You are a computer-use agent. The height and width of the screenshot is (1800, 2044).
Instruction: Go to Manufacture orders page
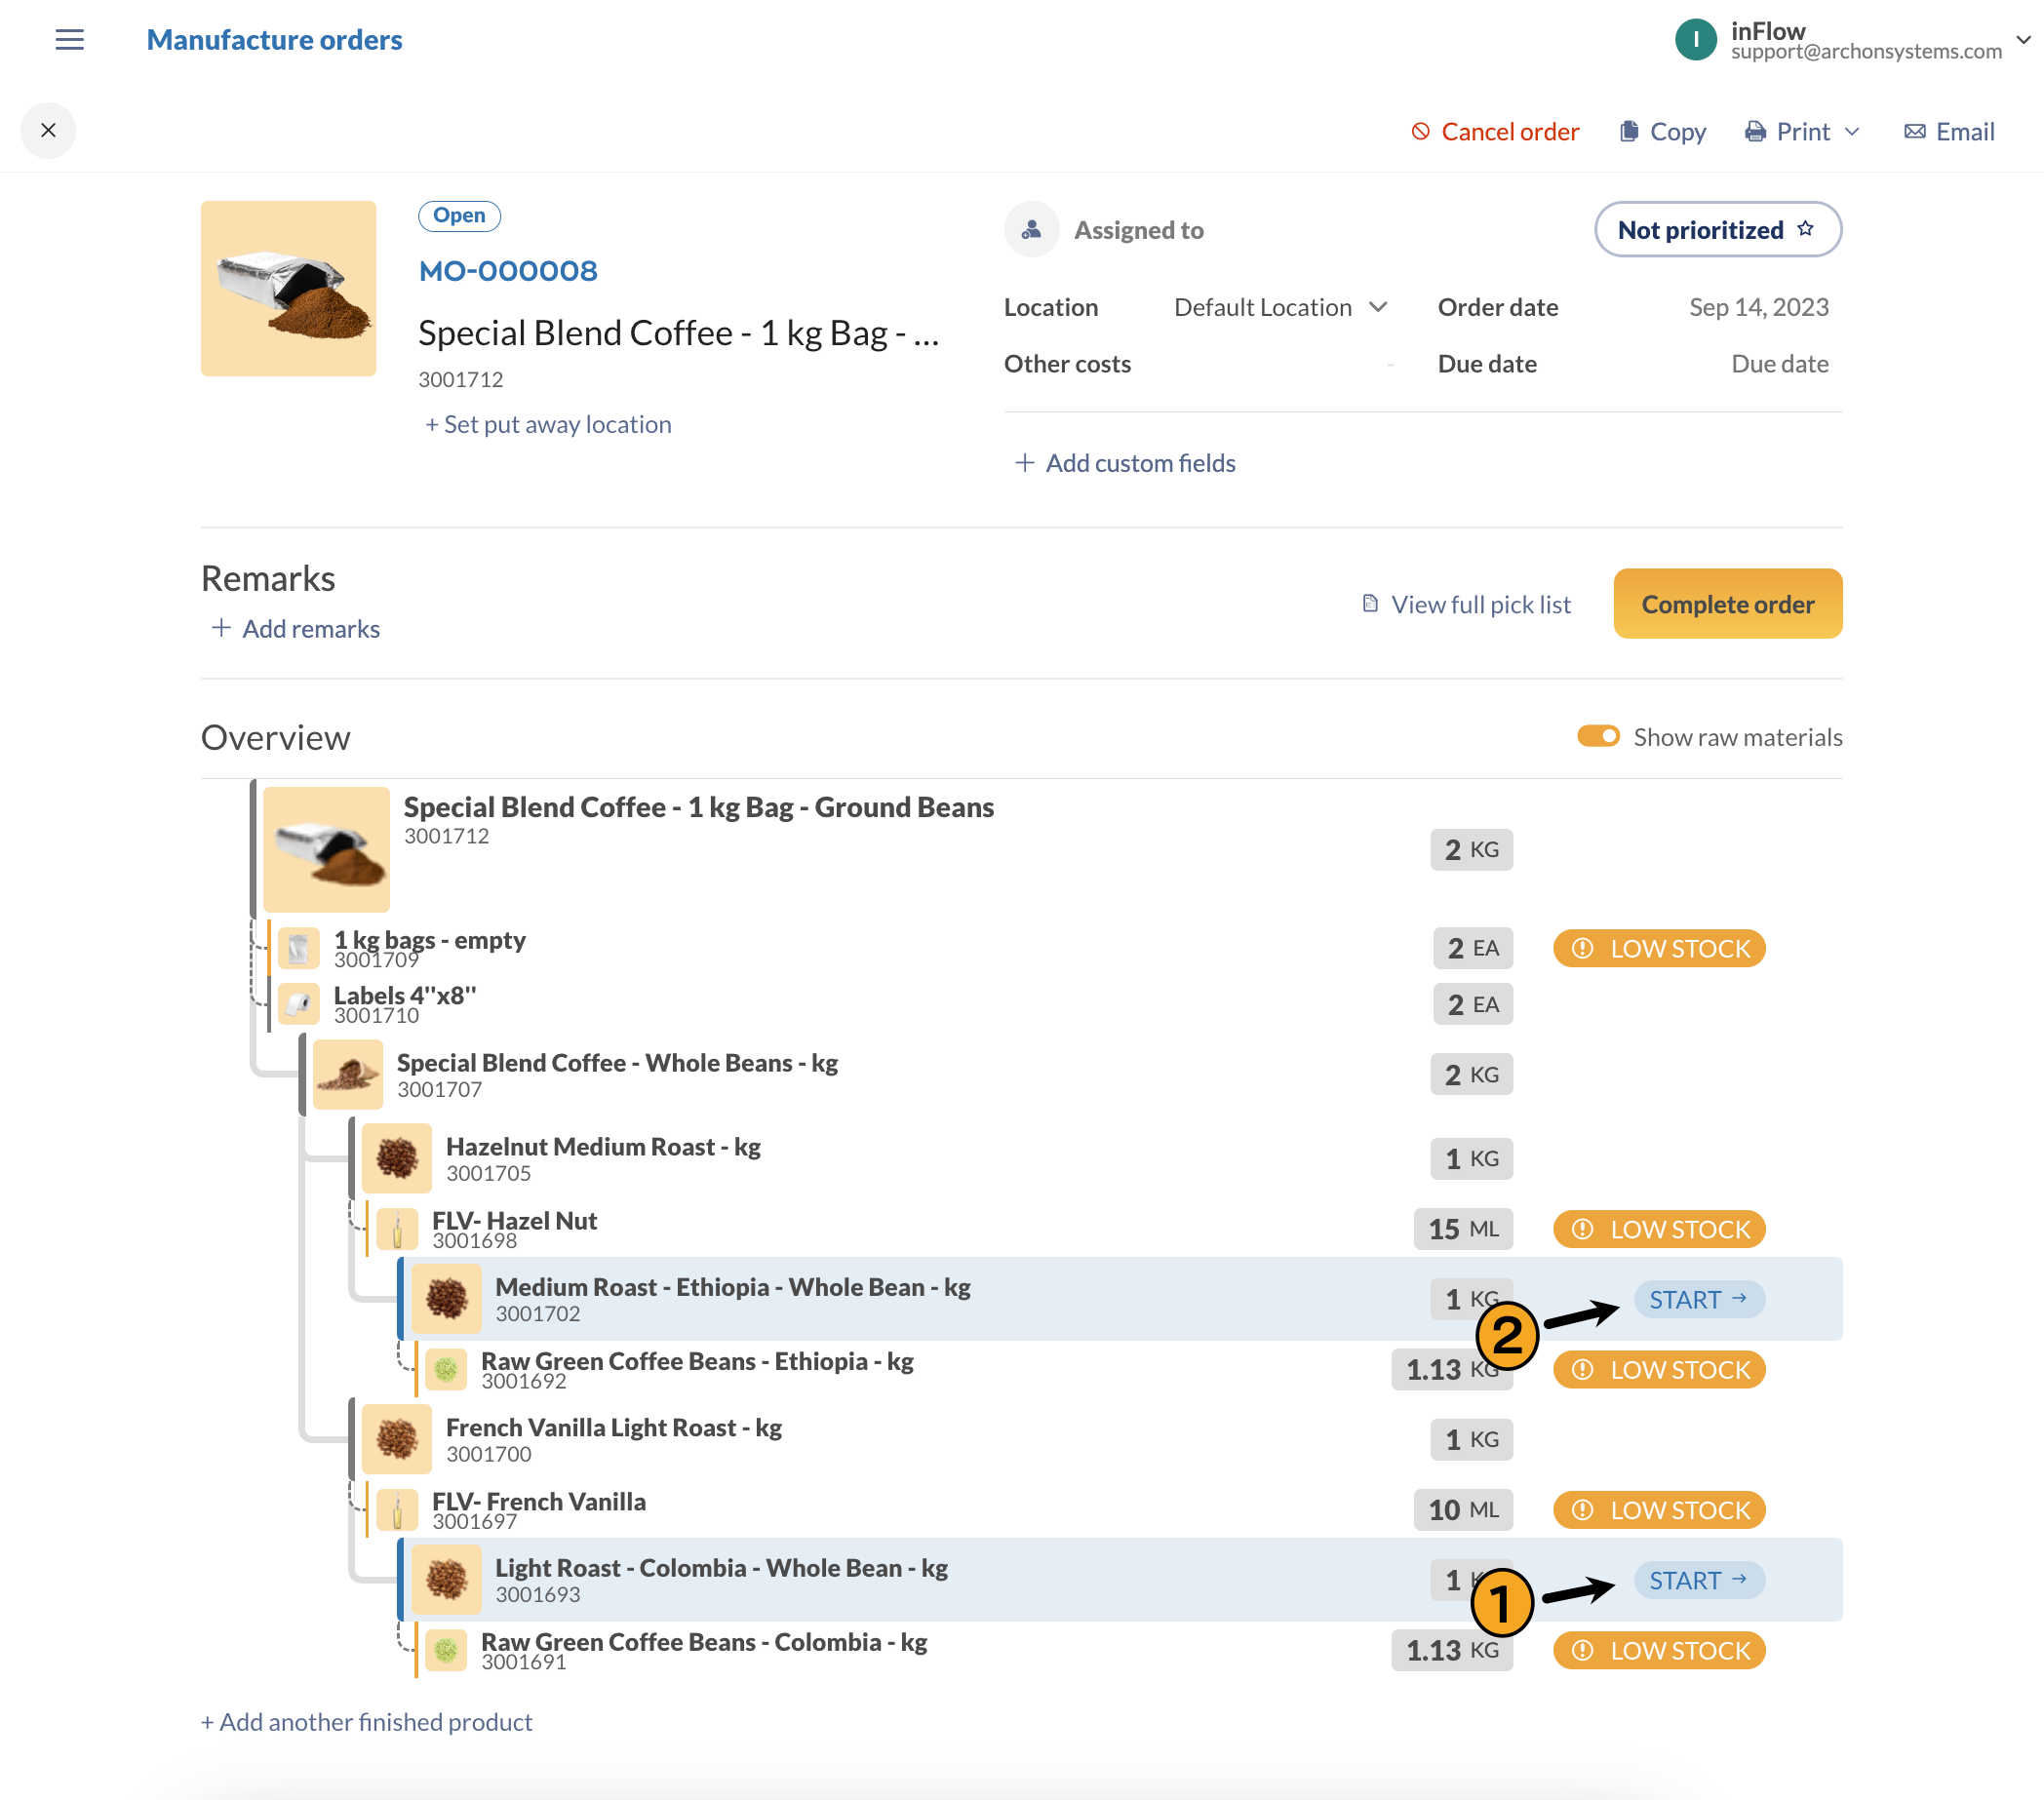[274, 40]
